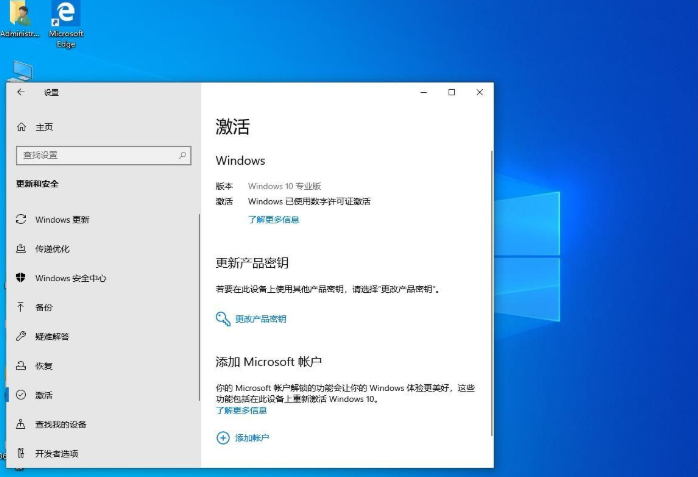Viewport: 698px width, 477px height.
Task: Select the 激活 checkmark circle icon
Action: coord(21,395)
